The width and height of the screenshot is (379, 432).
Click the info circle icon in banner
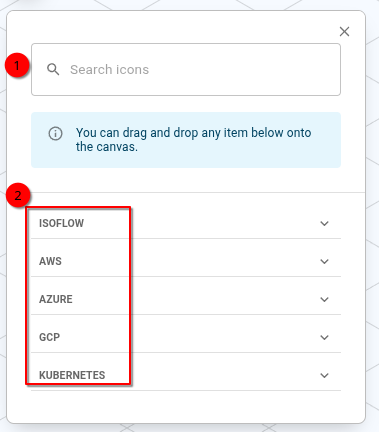click(x=55, y=134)
